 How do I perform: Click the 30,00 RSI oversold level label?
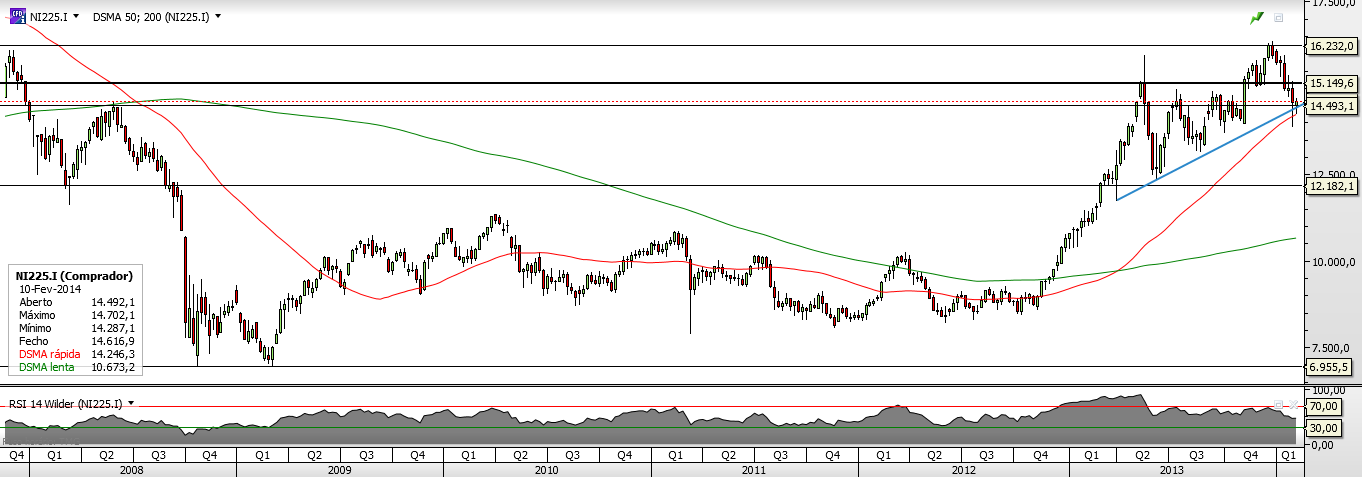point(1324,428)
